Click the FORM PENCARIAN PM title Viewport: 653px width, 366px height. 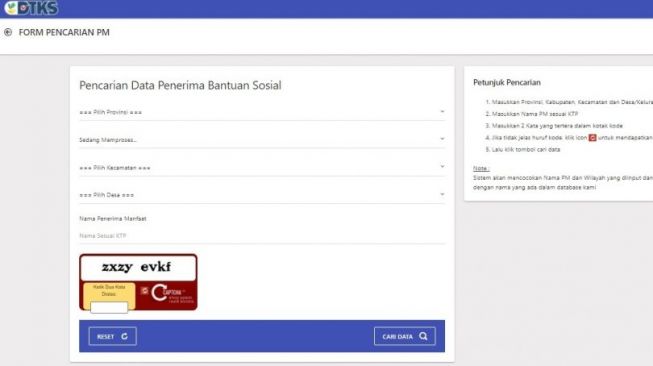pyautogui.click(x=64, y=32)
